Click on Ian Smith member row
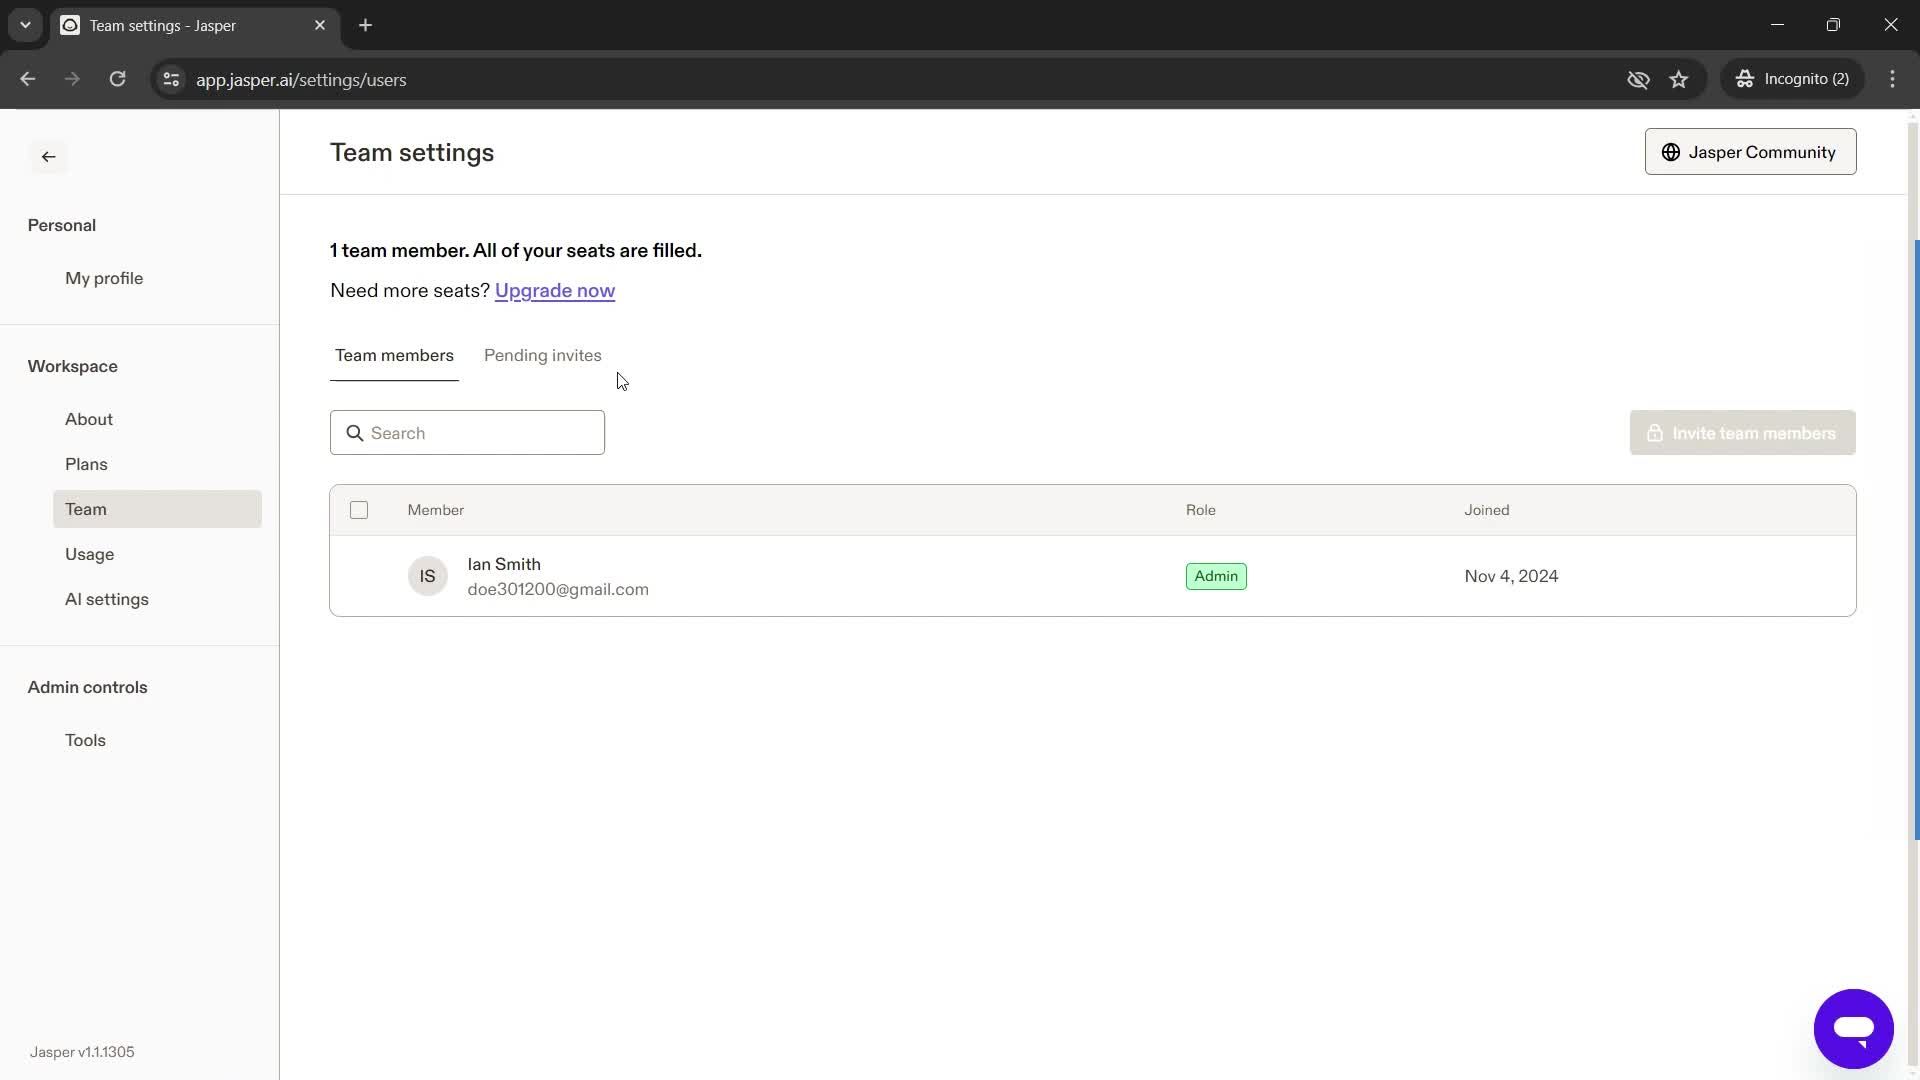The image size is (1920, 1080). [x=1092, y=575]
